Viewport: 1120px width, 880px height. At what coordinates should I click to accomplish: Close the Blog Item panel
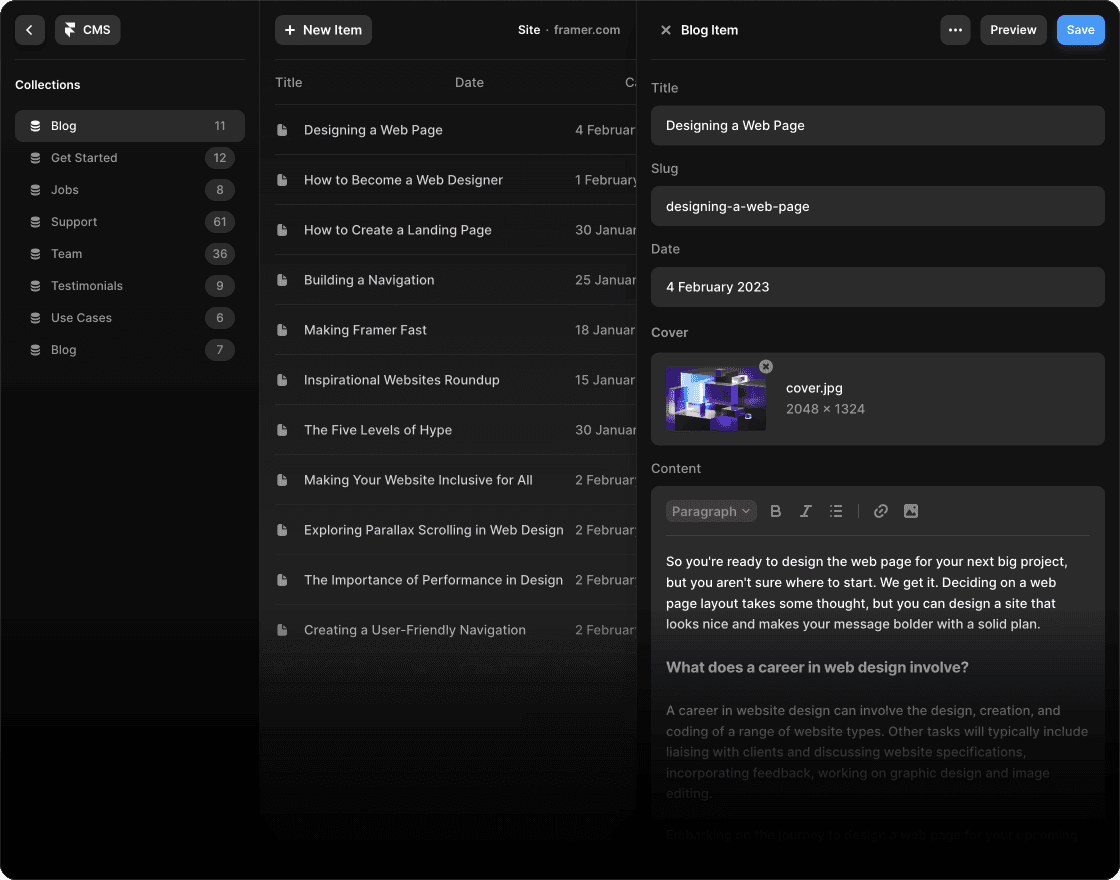click(x=666, y=30)
